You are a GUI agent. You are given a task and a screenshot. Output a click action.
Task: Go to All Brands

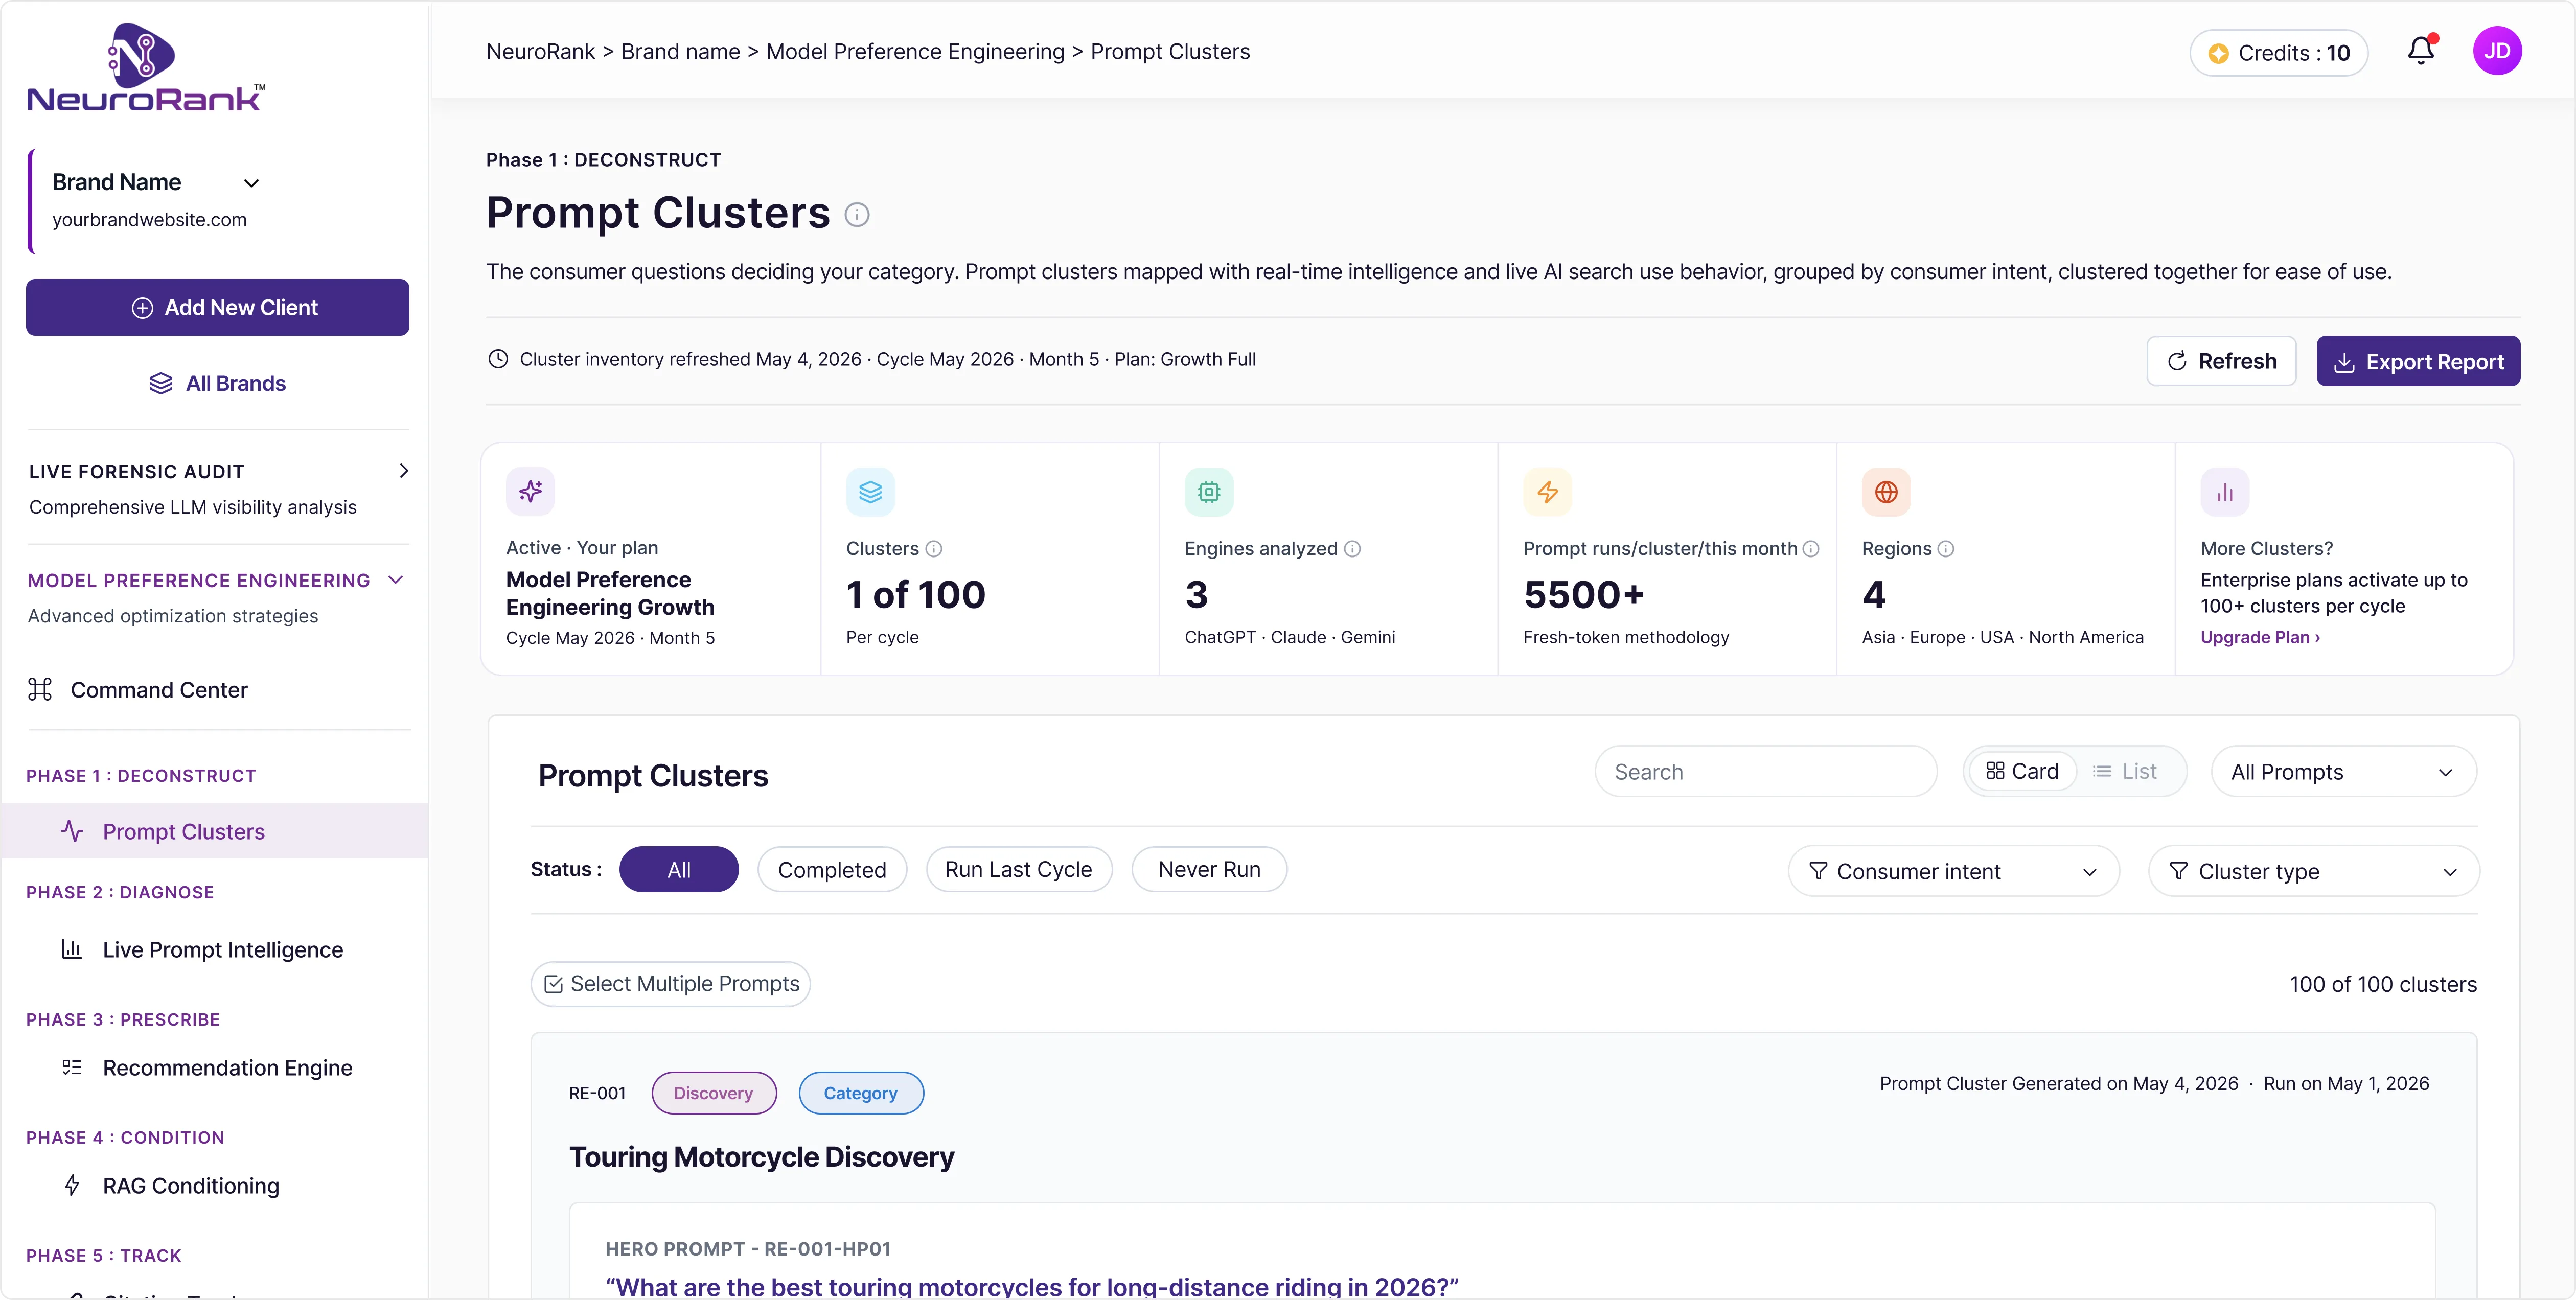(217, 383)
